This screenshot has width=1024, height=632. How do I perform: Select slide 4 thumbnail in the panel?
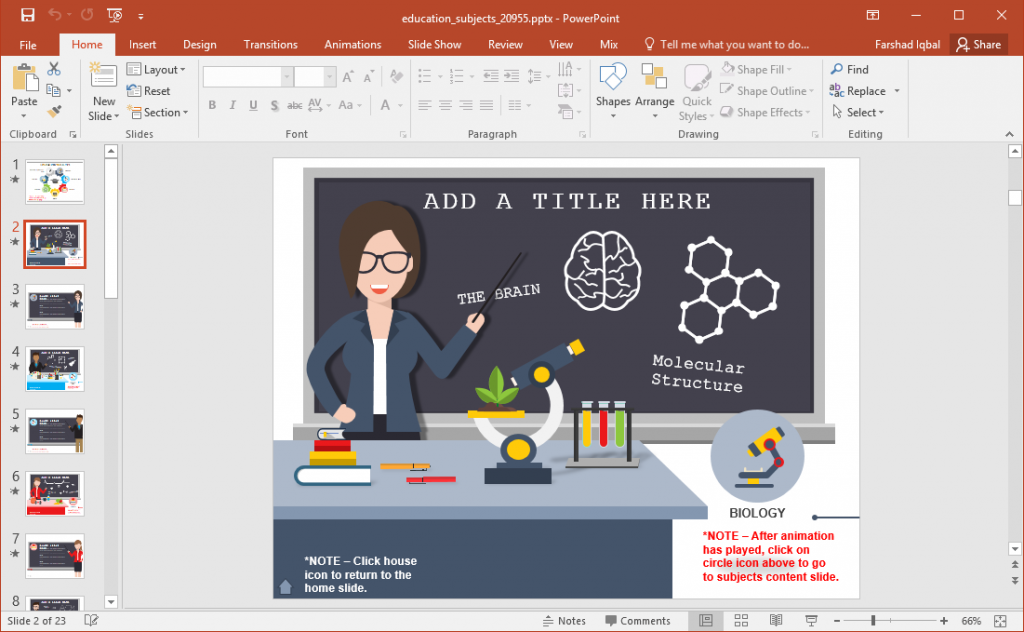[x=55, y=368]
